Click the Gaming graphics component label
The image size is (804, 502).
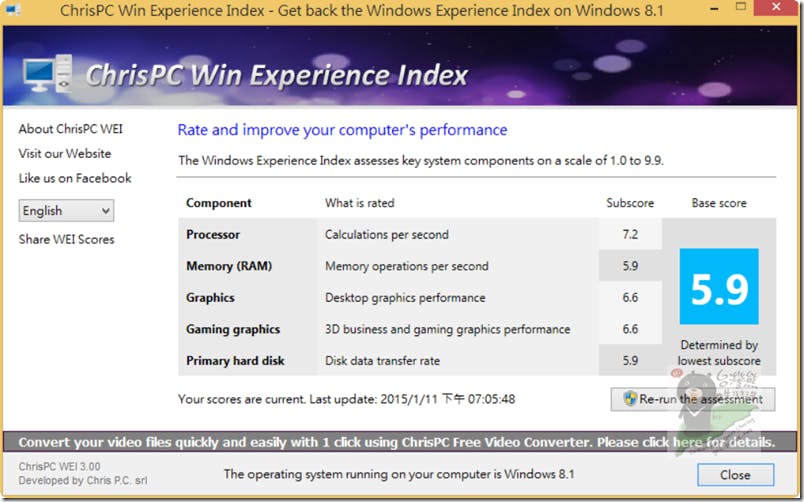click(x=233, y=329)
